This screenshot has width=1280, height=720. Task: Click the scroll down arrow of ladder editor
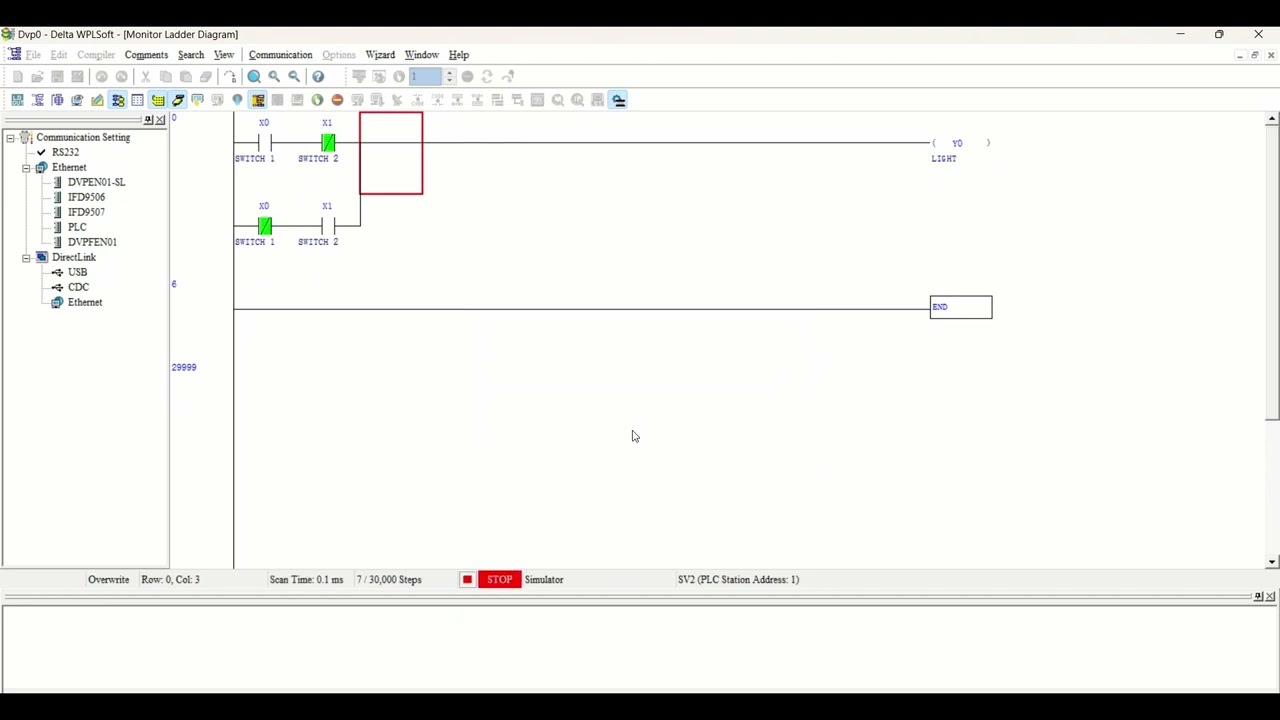(1272, 562)
